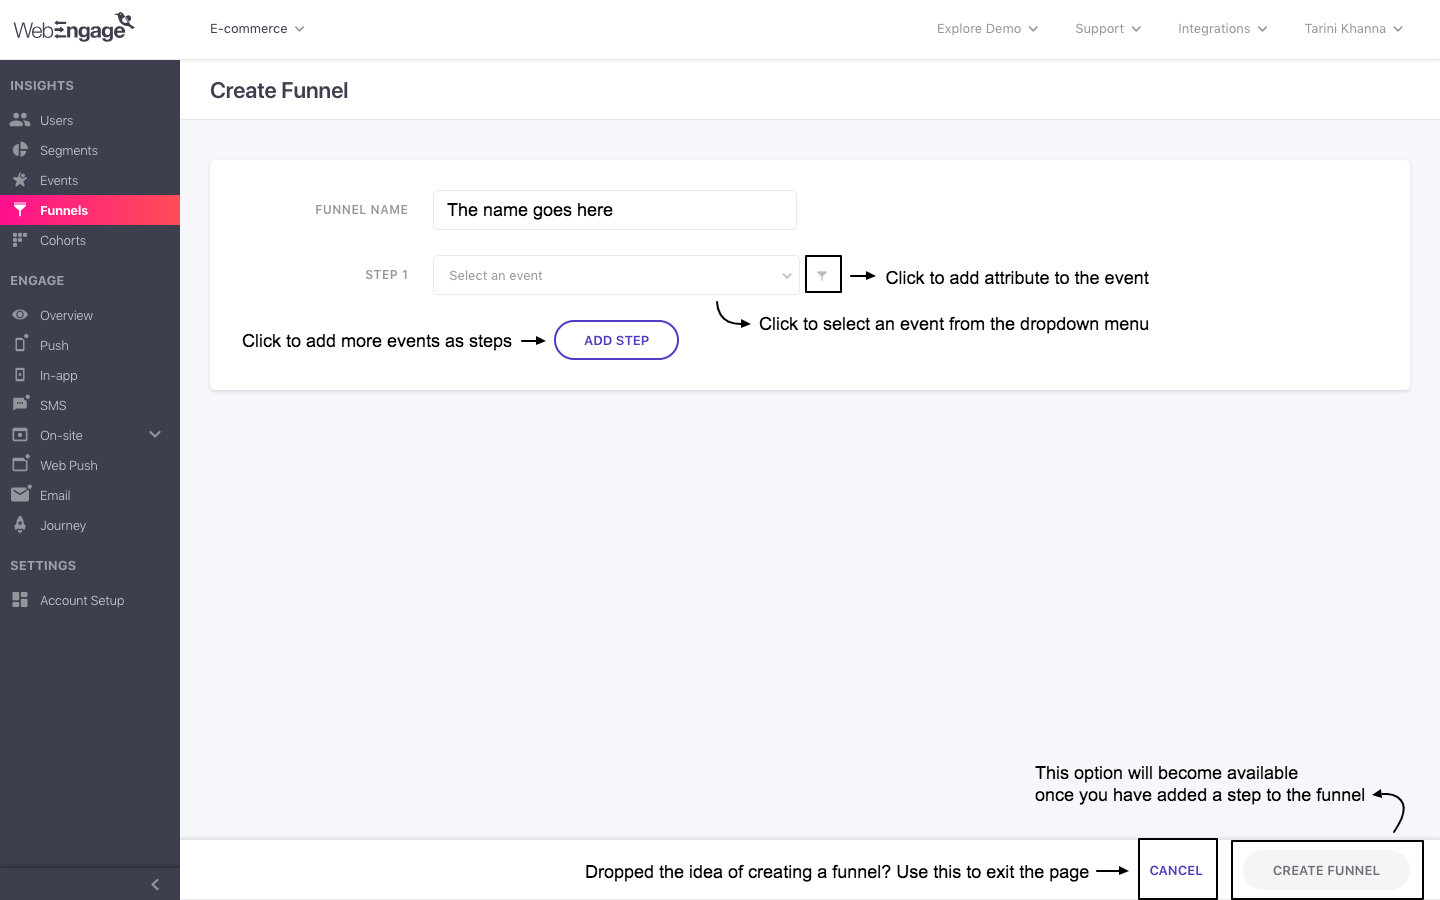Click the Email channel icon

tap(21, 494)
